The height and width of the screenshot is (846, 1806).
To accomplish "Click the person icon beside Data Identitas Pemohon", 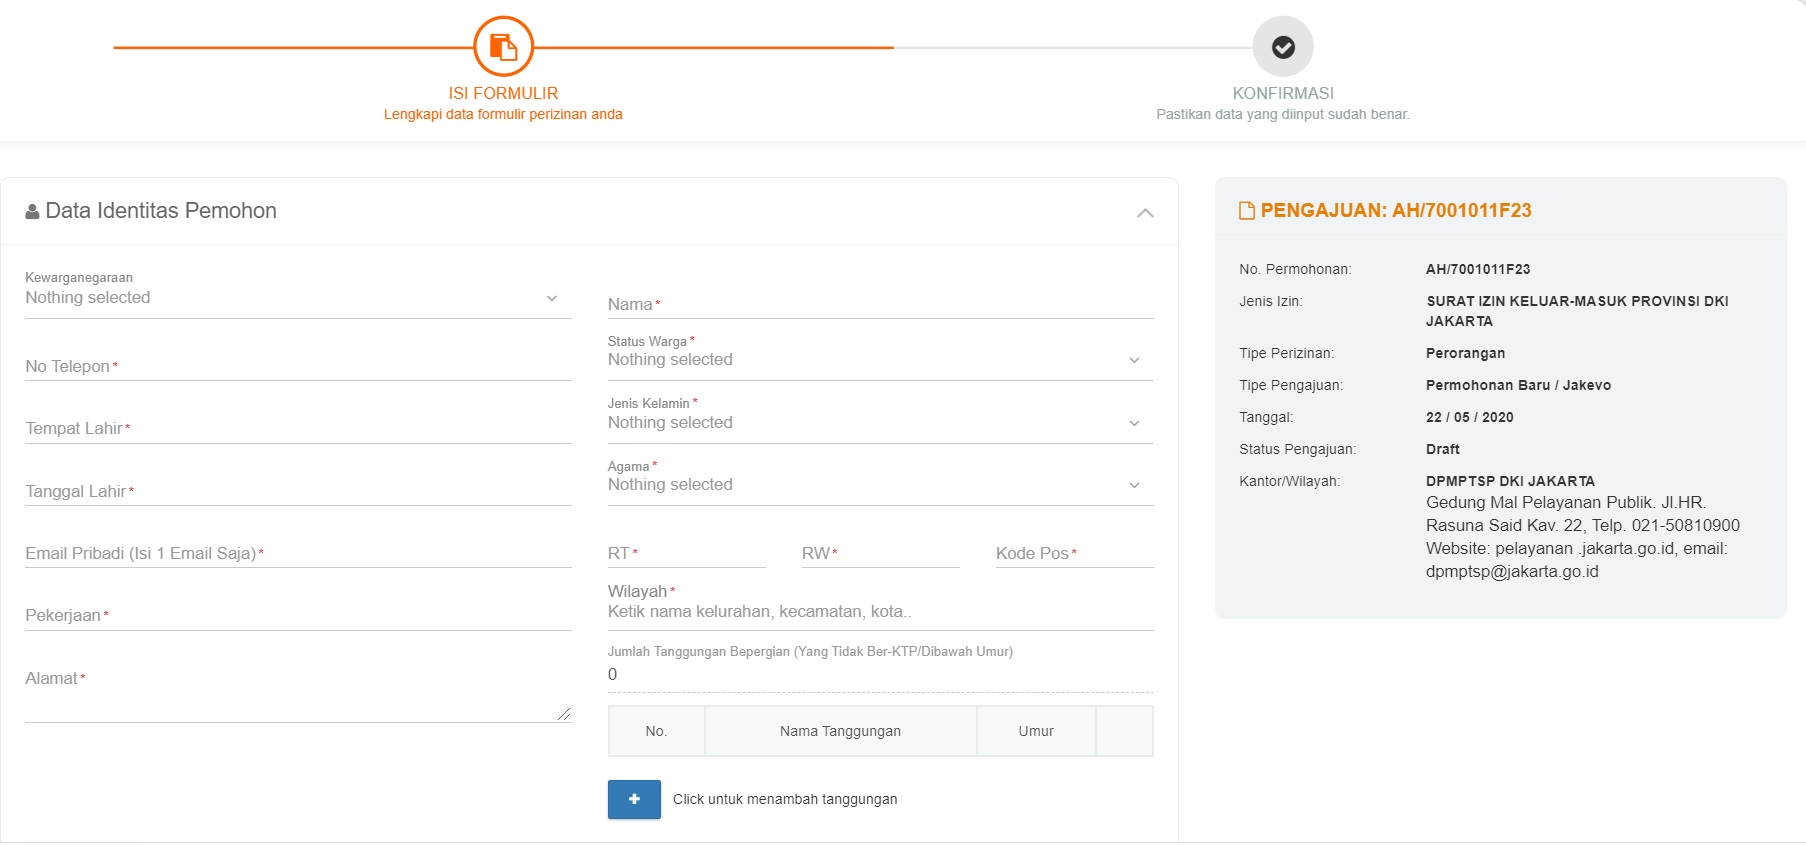I will (32, 211).
